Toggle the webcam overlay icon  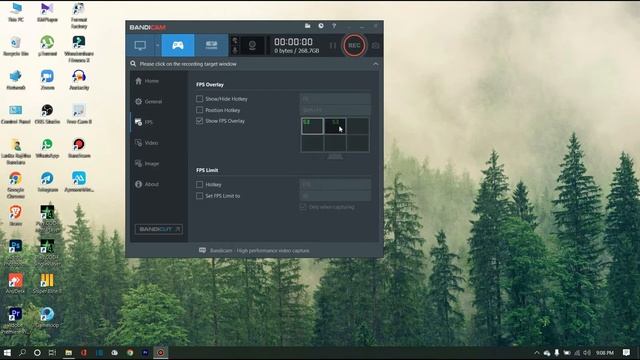pyautogui.click(x=252, y=45)
